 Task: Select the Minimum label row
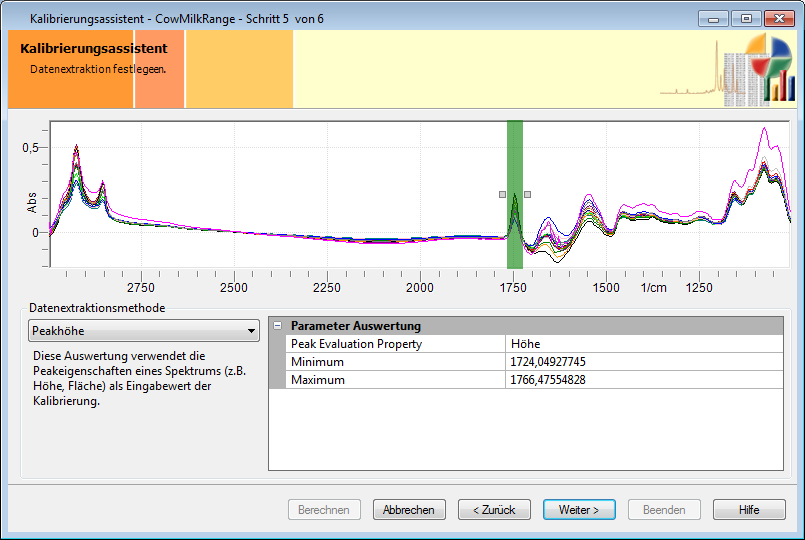point(397,362)
